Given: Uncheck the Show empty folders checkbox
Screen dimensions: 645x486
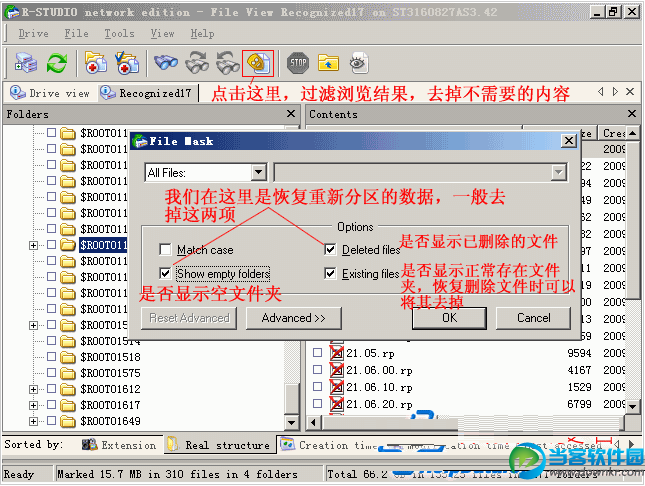Looking at the screenshot, I should 165,273.
